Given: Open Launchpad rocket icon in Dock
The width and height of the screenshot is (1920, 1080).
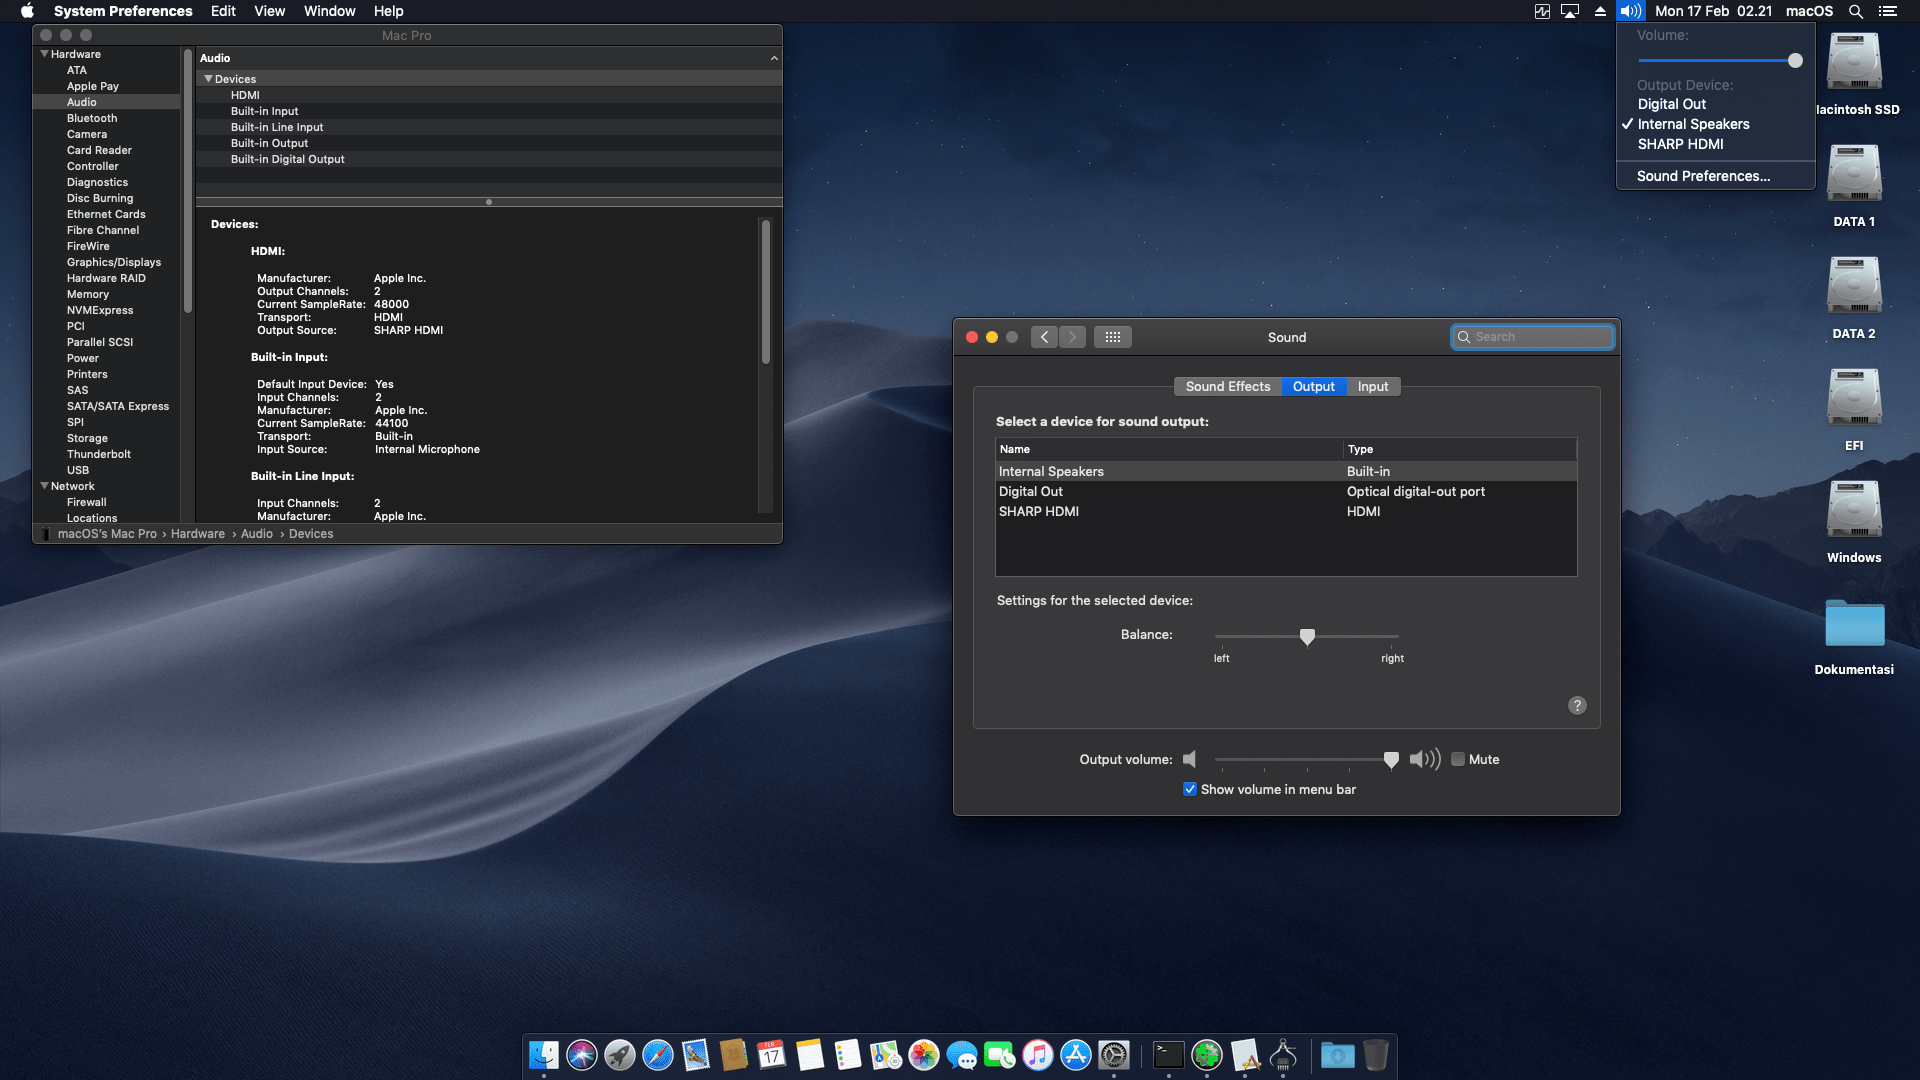Looking at the screenshot, I should [x=619, y=1055].
